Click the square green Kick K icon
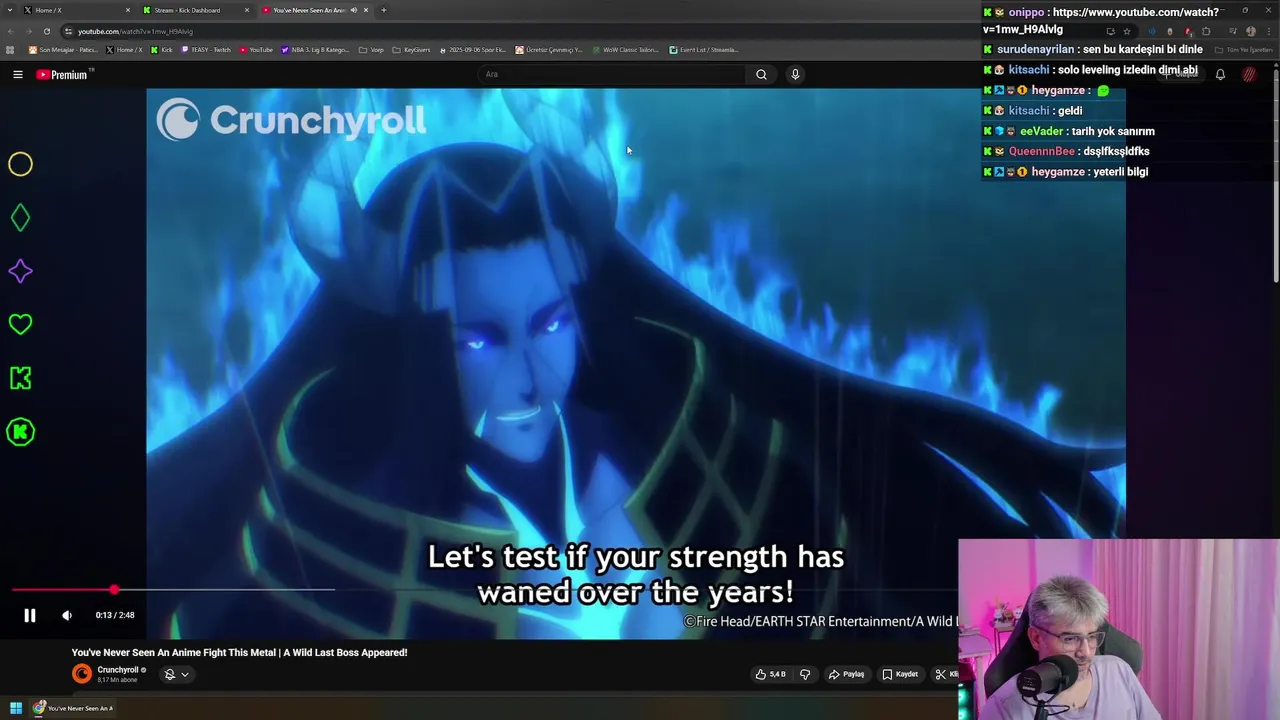Screen dimensions: 1280x720 coord(20,378)
